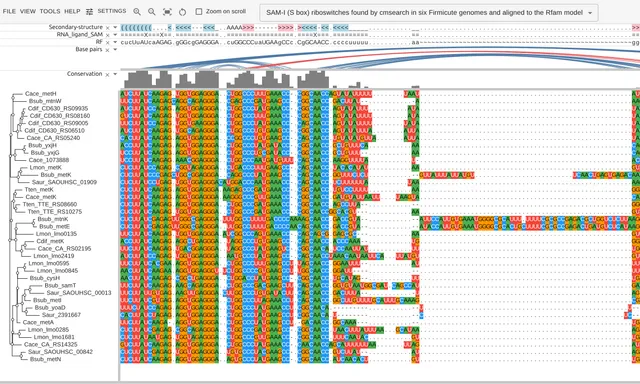Open the Base pairs track options arrow
This screenshot has height=384, width=640.
(x=115, y=49)
